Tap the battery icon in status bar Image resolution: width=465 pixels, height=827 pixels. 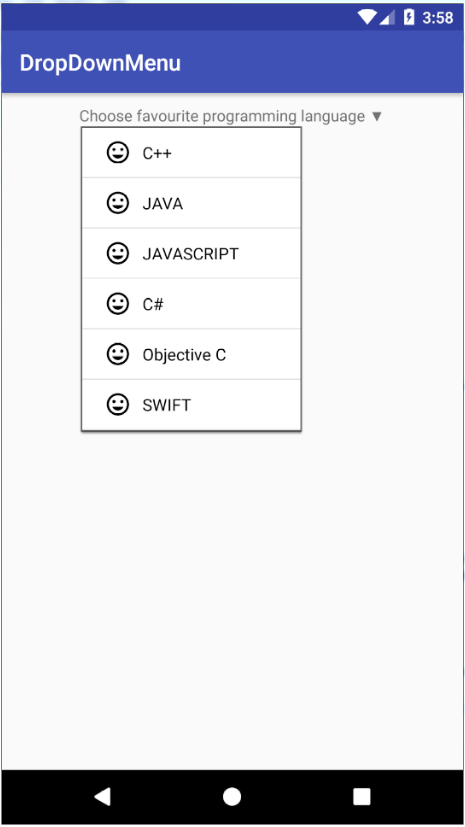tap(409, 17)
